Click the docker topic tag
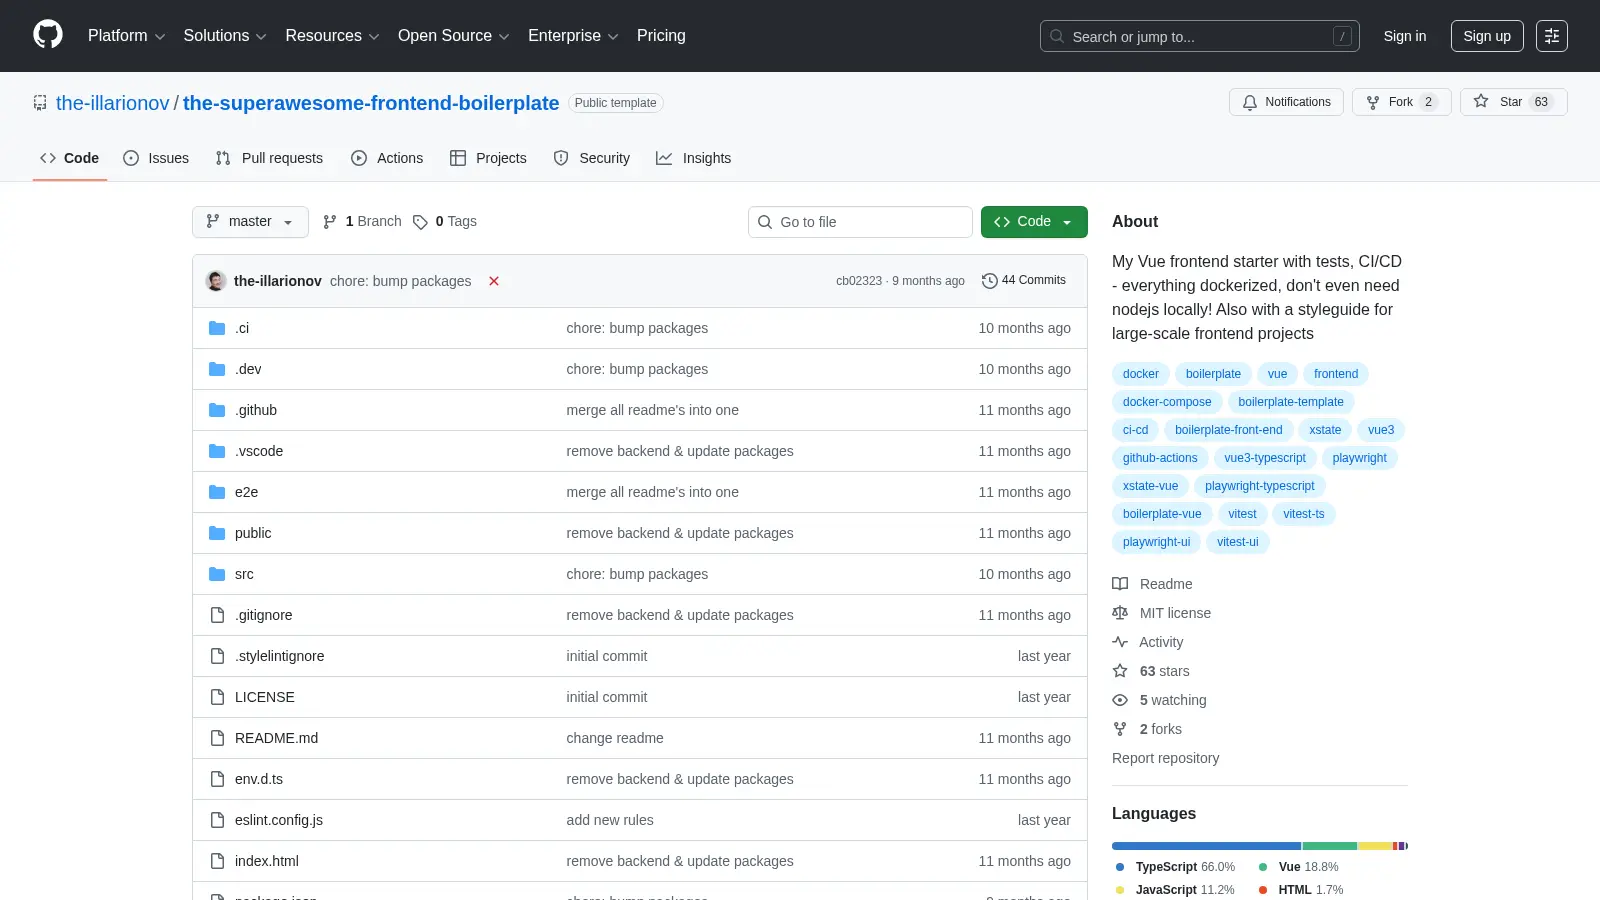1600x900 pixels. coord(1140,374)
